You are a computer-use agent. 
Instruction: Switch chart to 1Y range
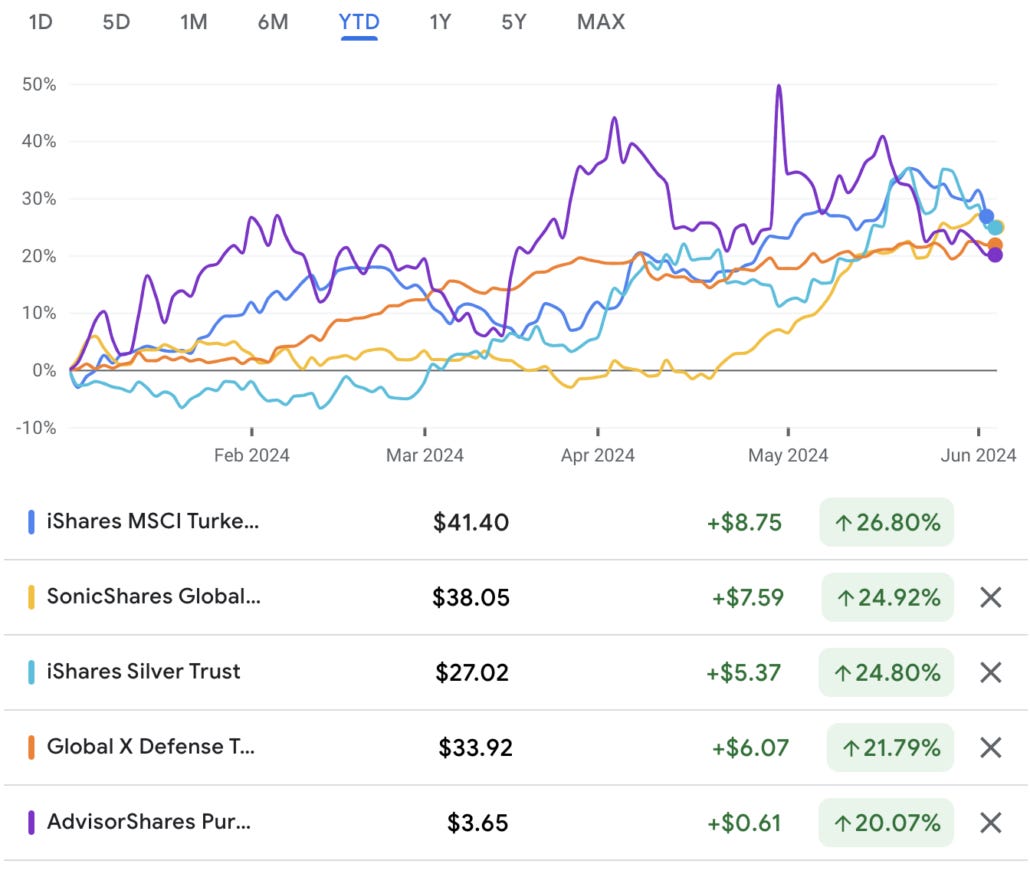(440, 22)
